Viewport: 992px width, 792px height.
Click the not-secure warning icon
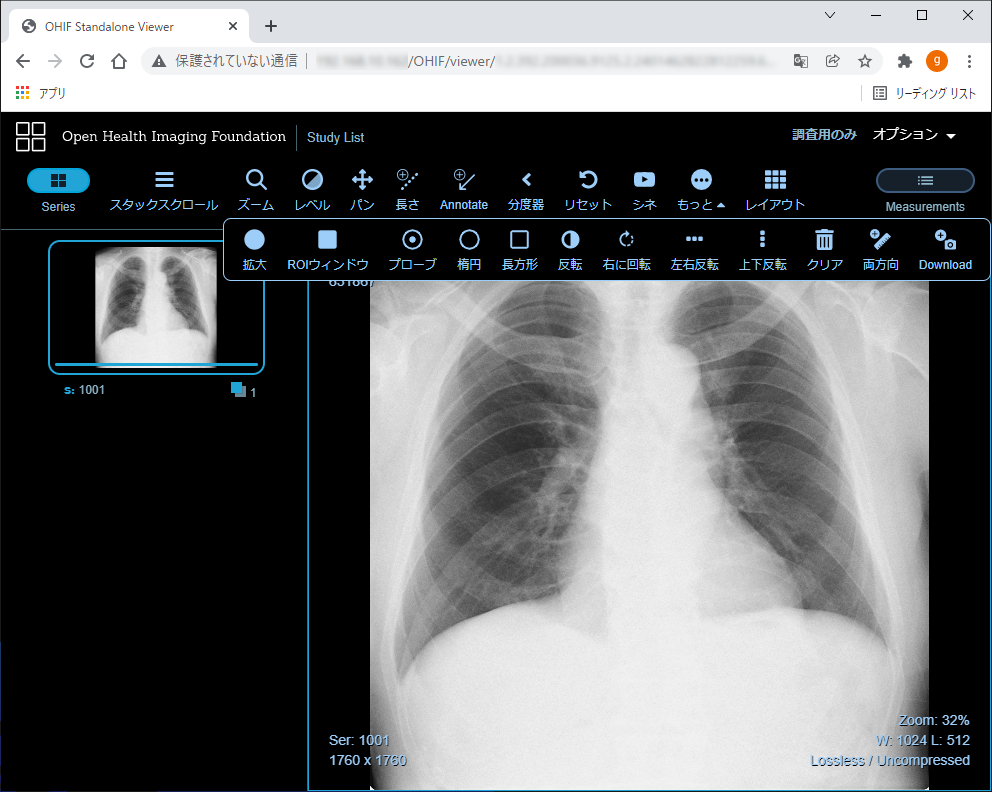click(x=159, y=61)
